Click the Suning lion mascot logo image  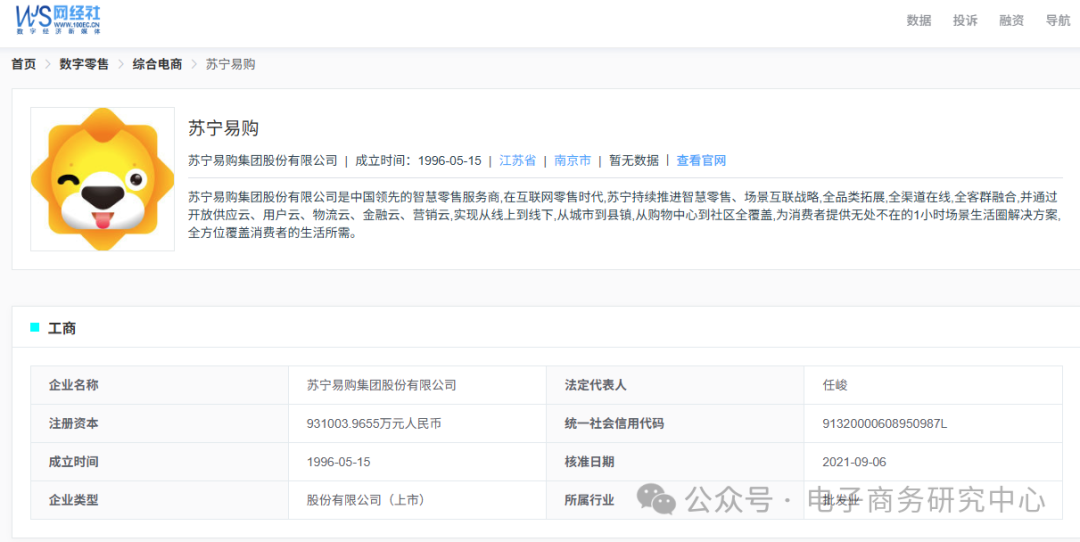tap(103, 179)
